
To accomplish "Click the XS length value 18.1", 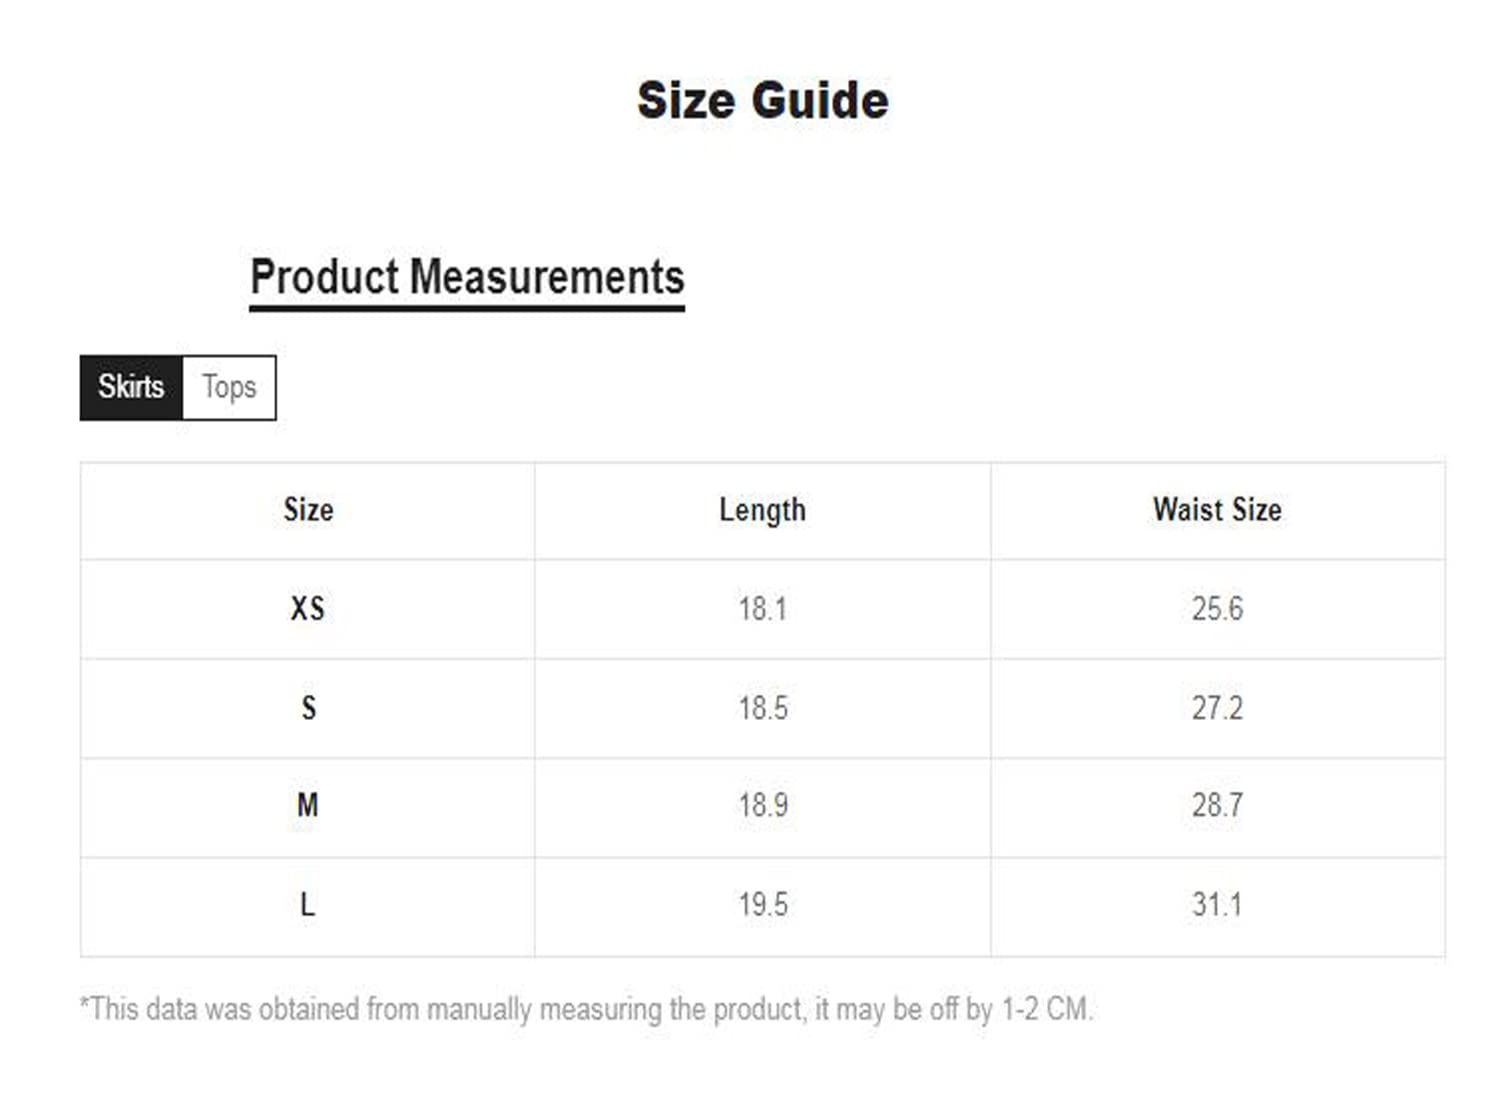I will (762, 608).
